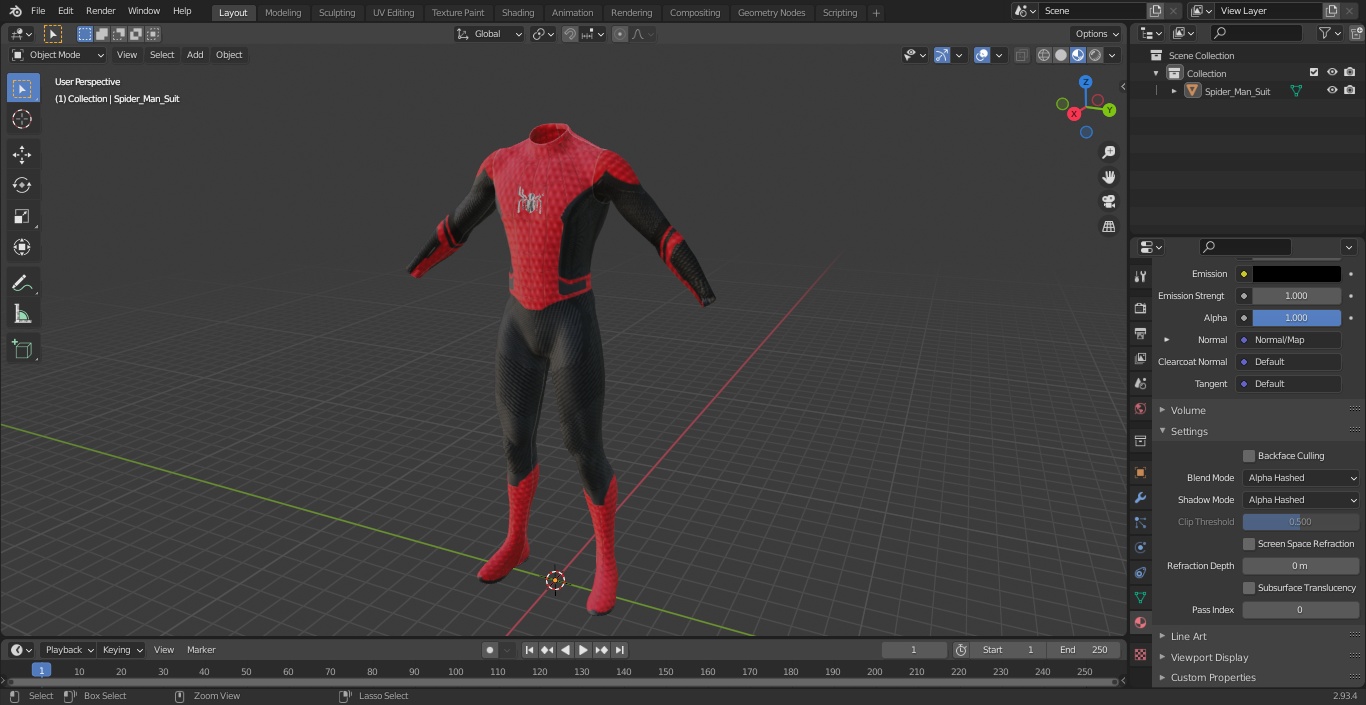Image resolution: width=1366 pixels, height=705 pixels.
Task: Click the Alpha value slider
Action: coord(1296,318)
